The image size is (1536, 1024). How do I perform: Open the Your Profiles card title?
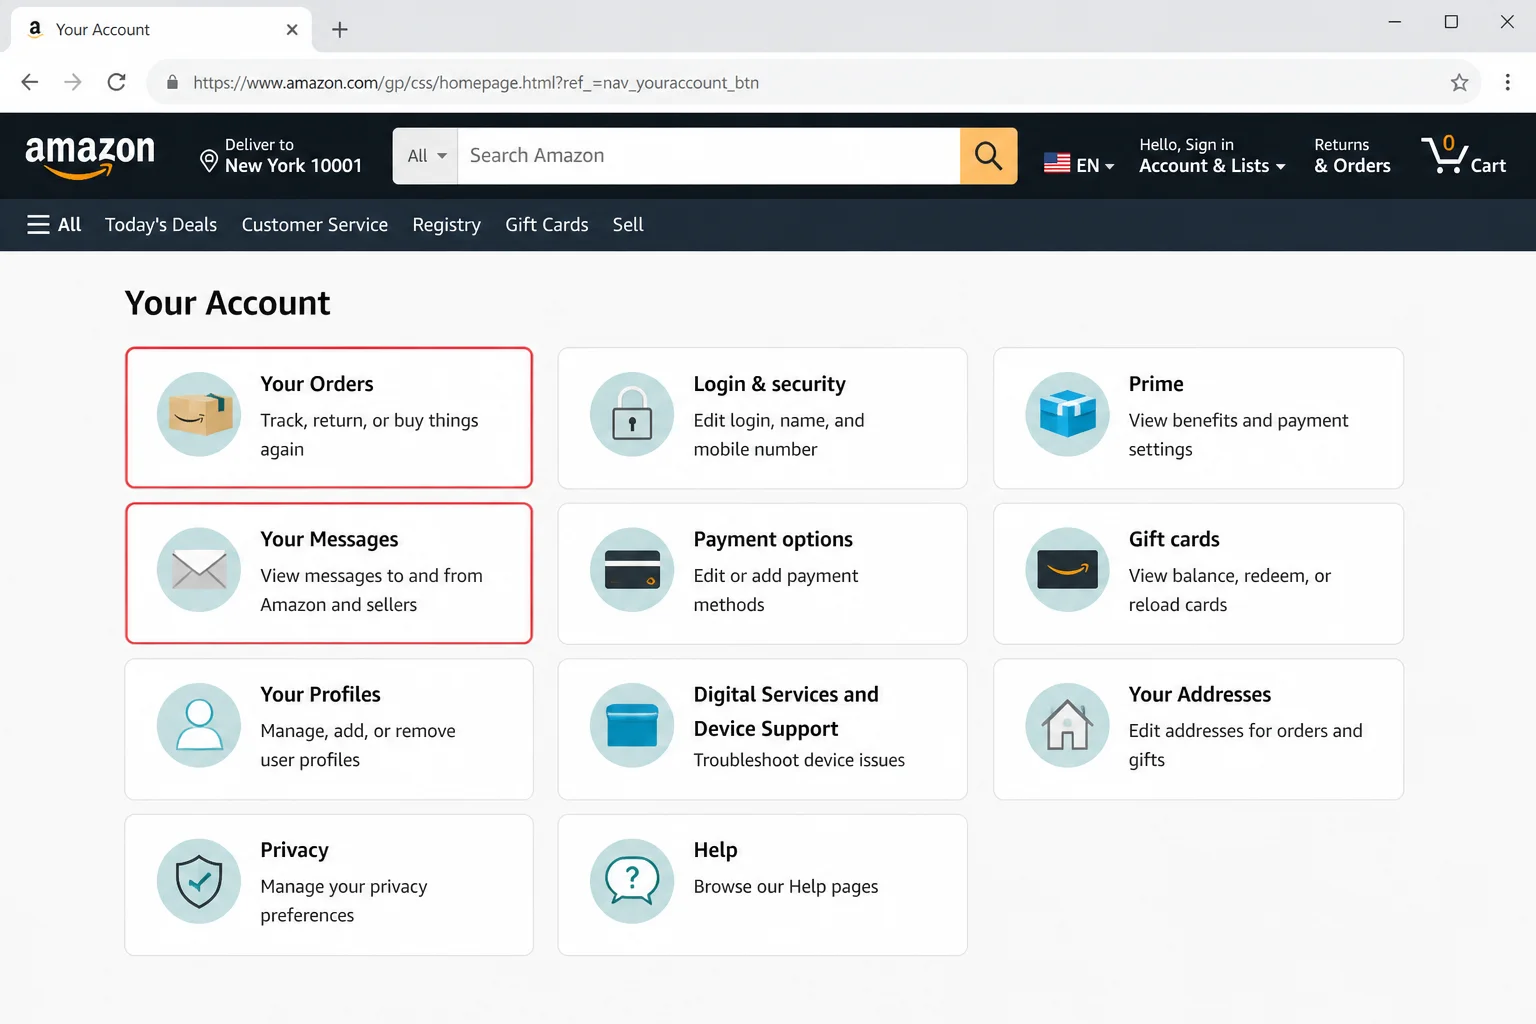point(320,694)
